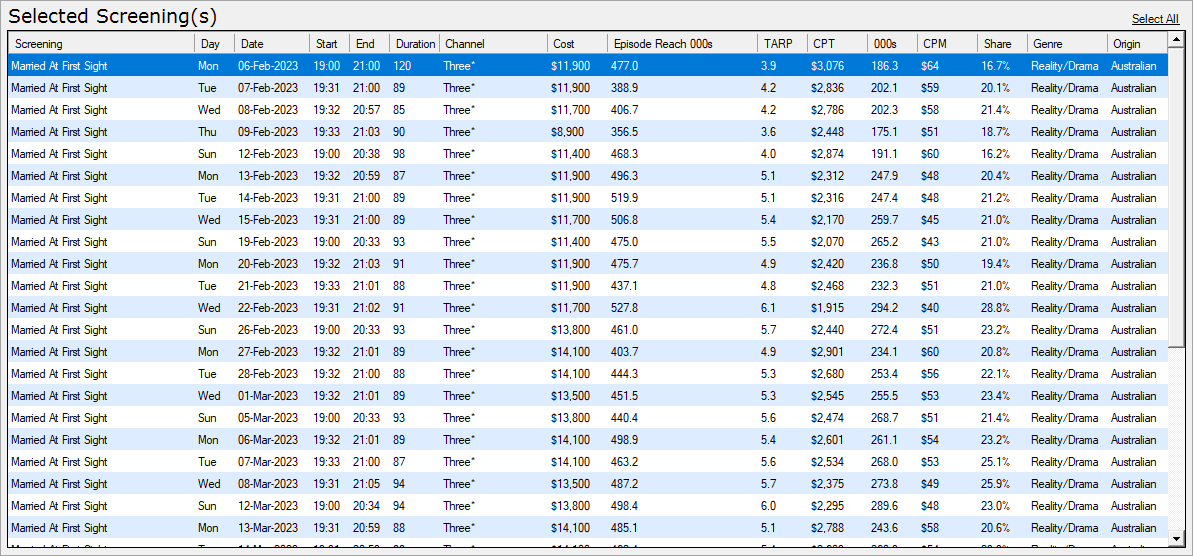Click the 289.6 000s value
The width and height of the screenshot is (1193, 556).
point(885,506)
